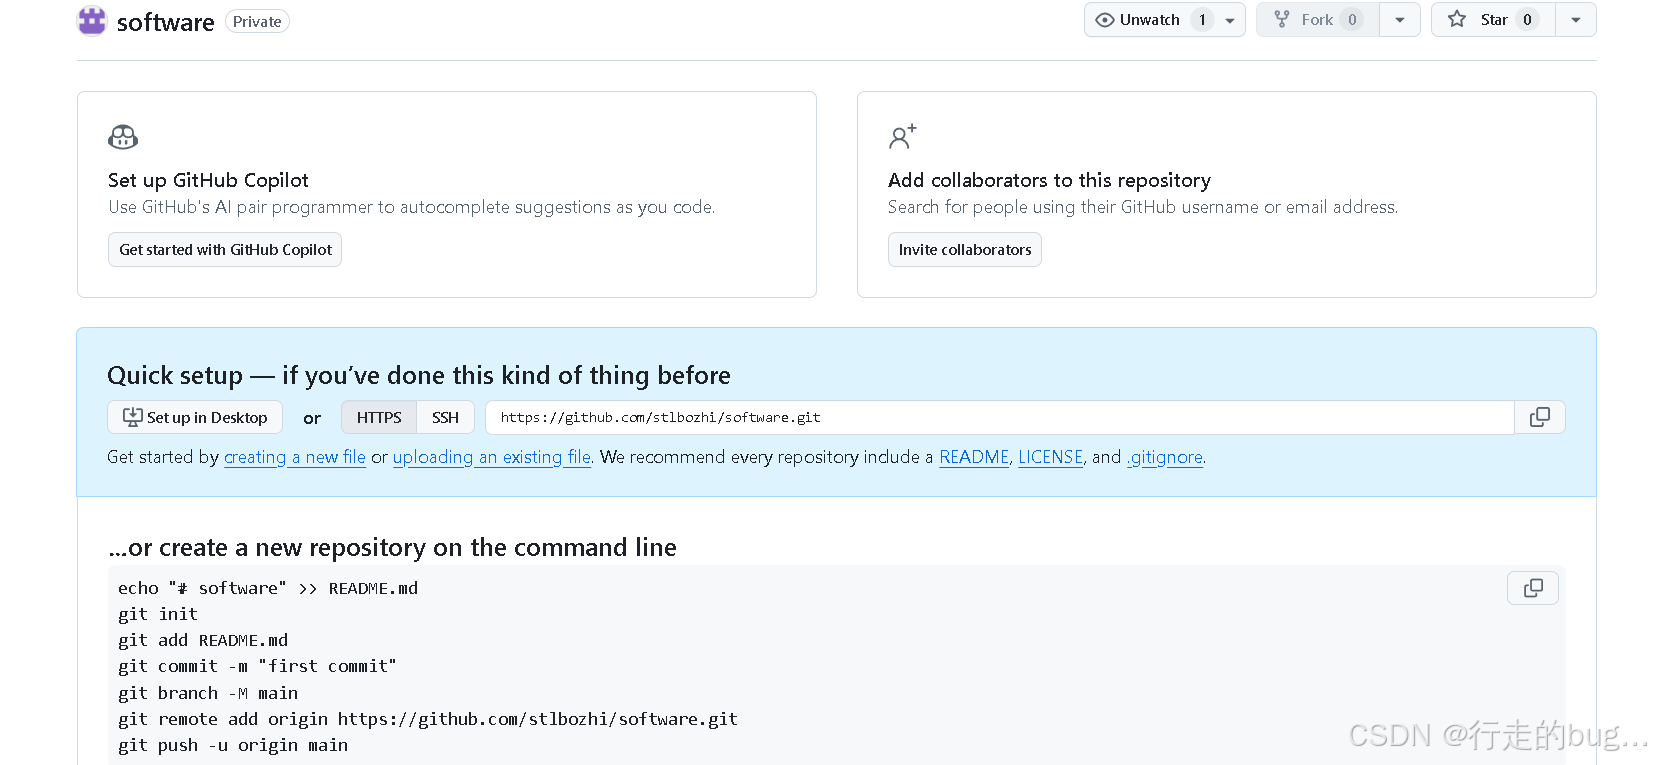Click Add collaborators to this repository heading
1653x765 pixels.
click(1049, 180)
